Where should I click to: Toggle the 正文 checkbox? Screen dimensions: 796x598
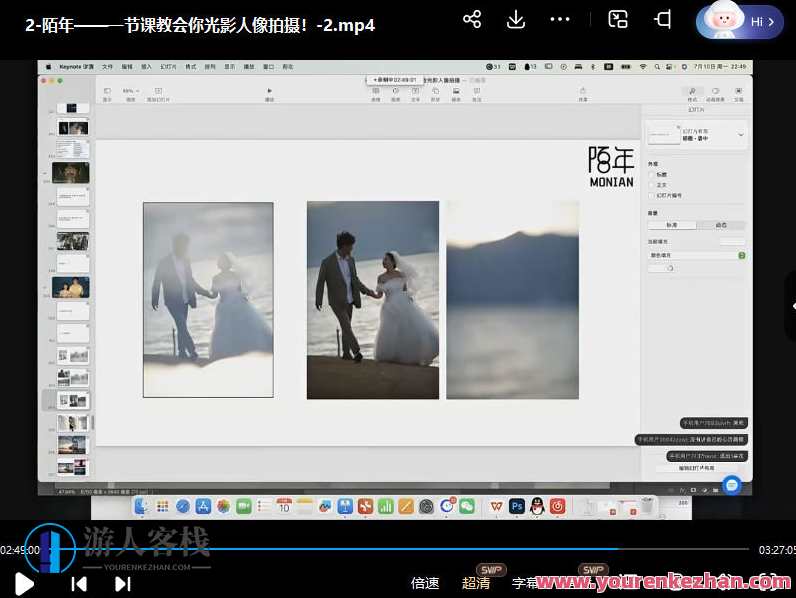[651, 185]
